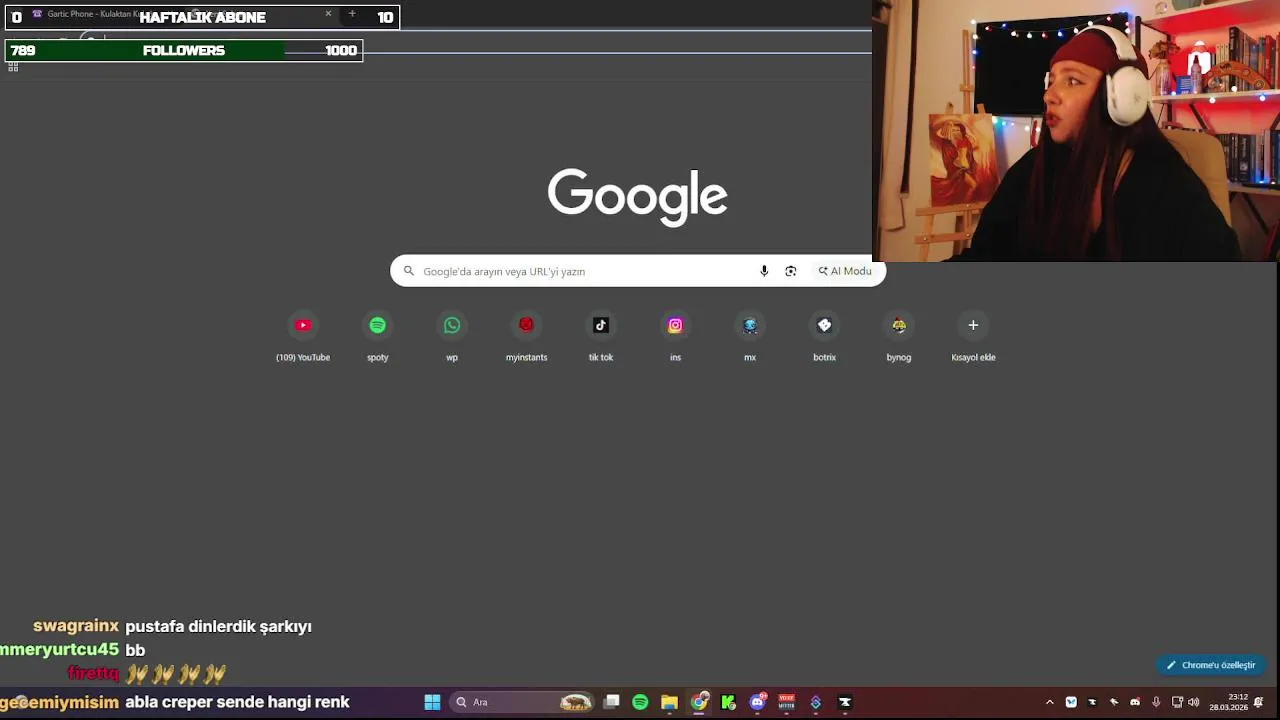Image resolution: width=1280 pixels, height=720 pixels.
Task: Open Spotify from the taskbar
Action: tap(640, 702)
